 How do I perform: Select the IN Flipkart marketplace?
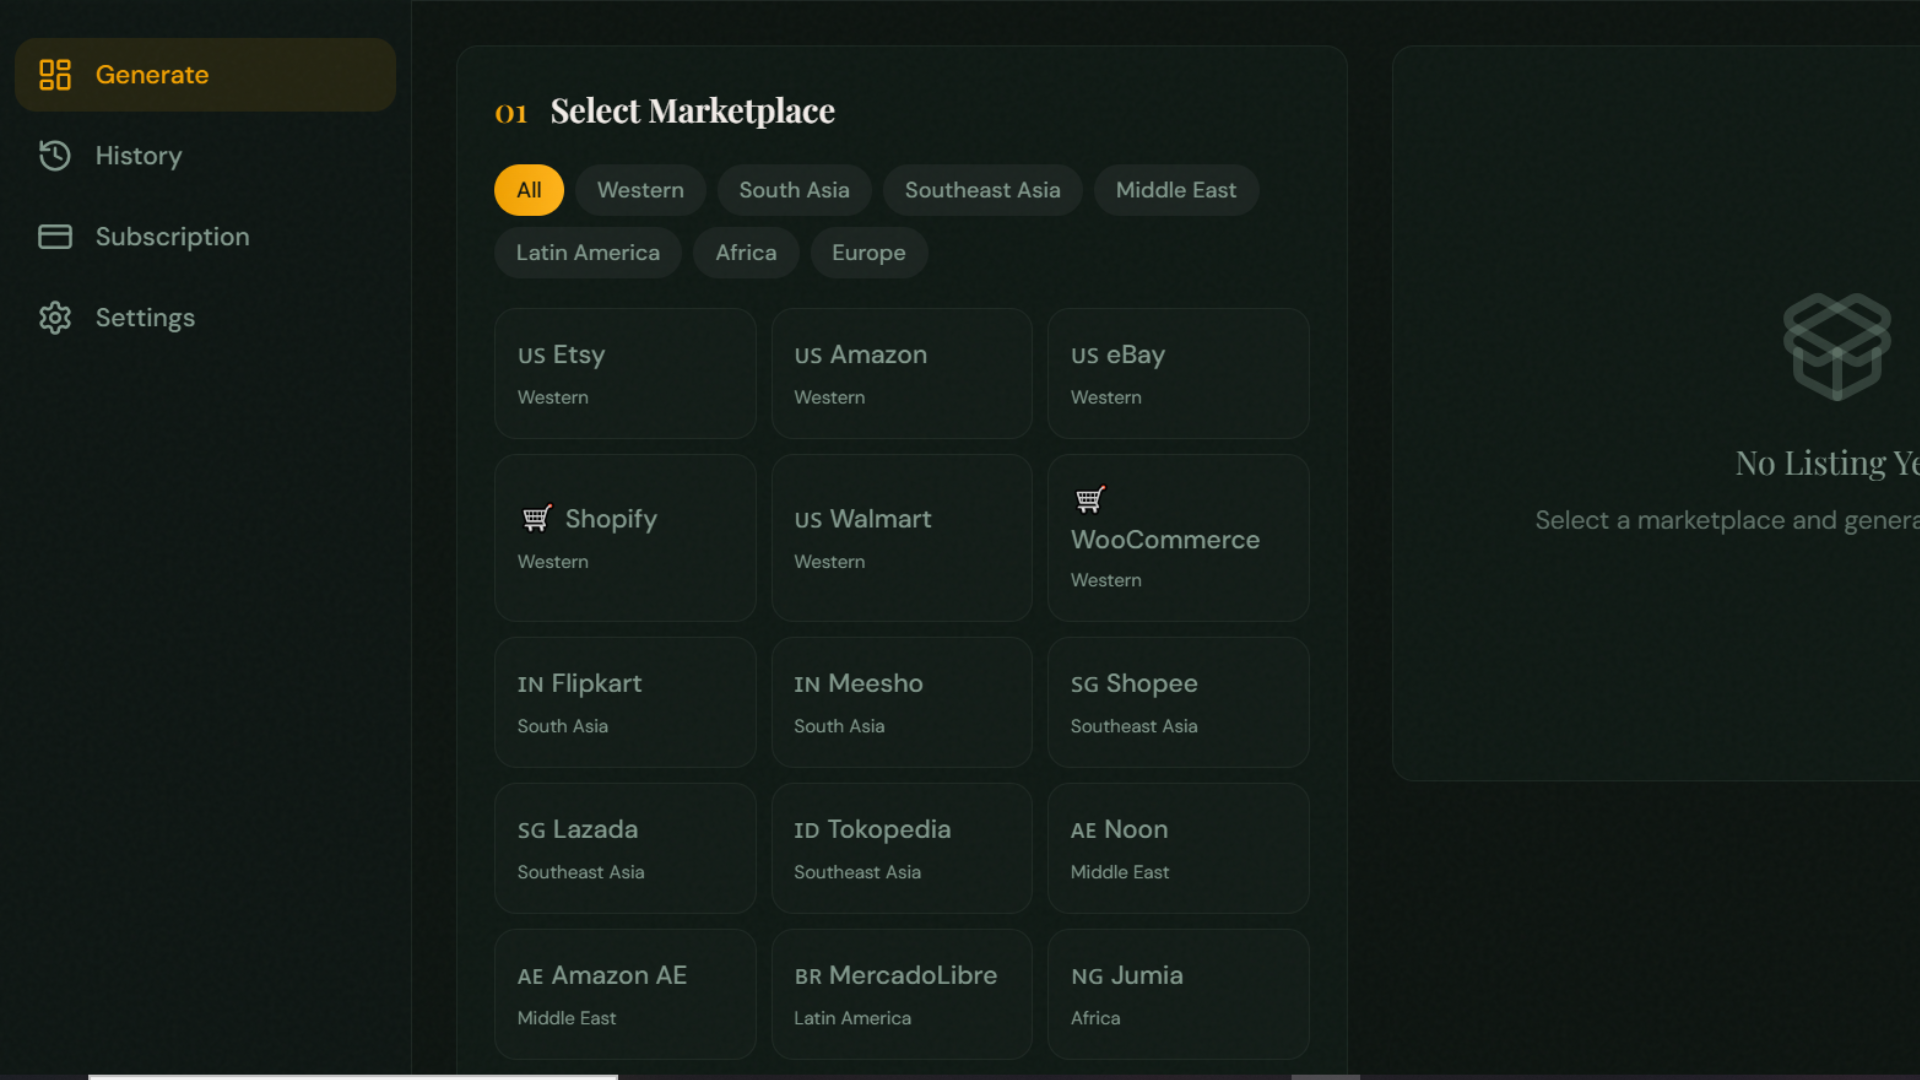point(624,702)
